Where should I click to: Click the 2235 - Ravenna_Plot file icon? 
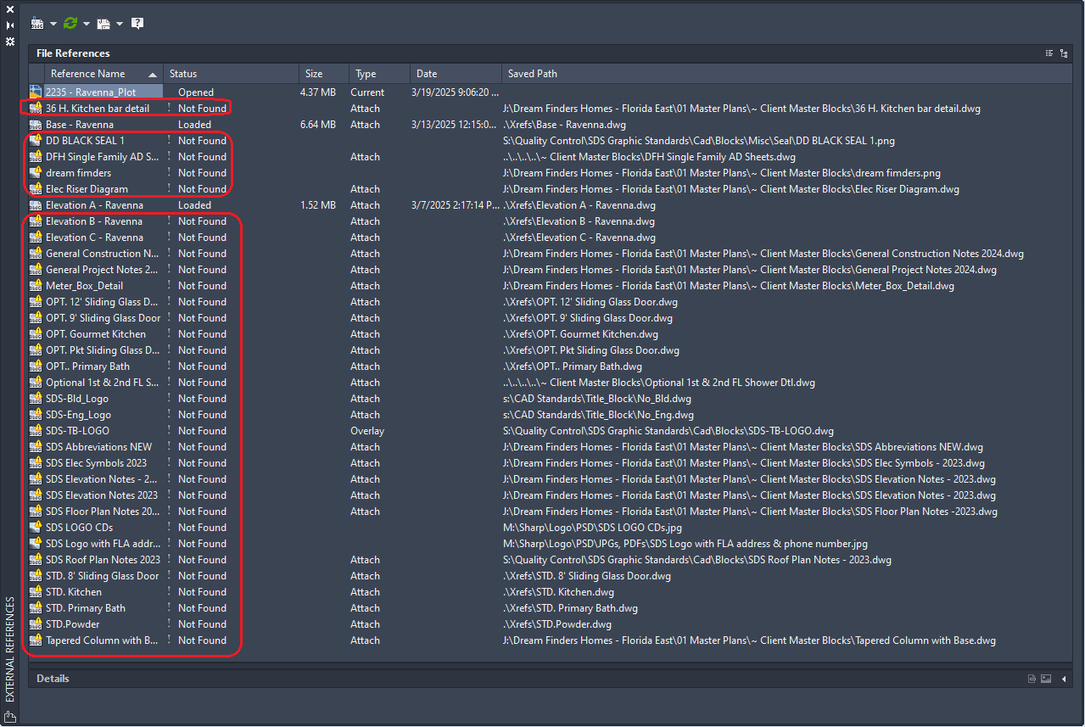(36, 92)
